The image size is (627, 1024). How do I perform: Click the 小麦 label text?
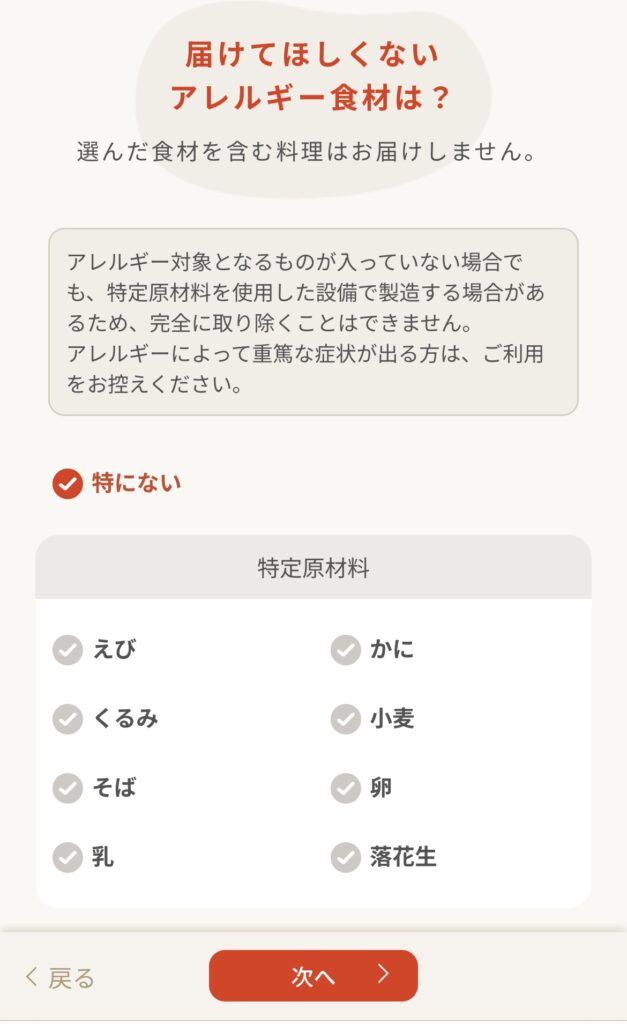point(391,719)
